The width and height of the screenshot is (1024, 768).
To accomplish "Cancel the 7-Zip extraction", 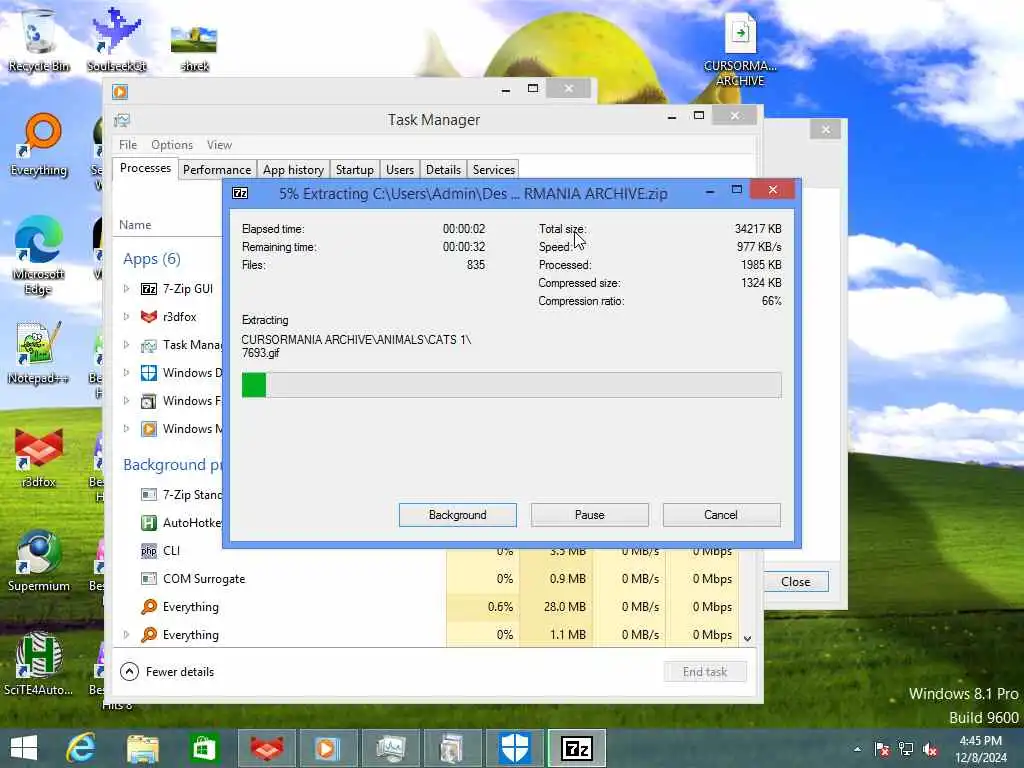I will pos(721,515).
